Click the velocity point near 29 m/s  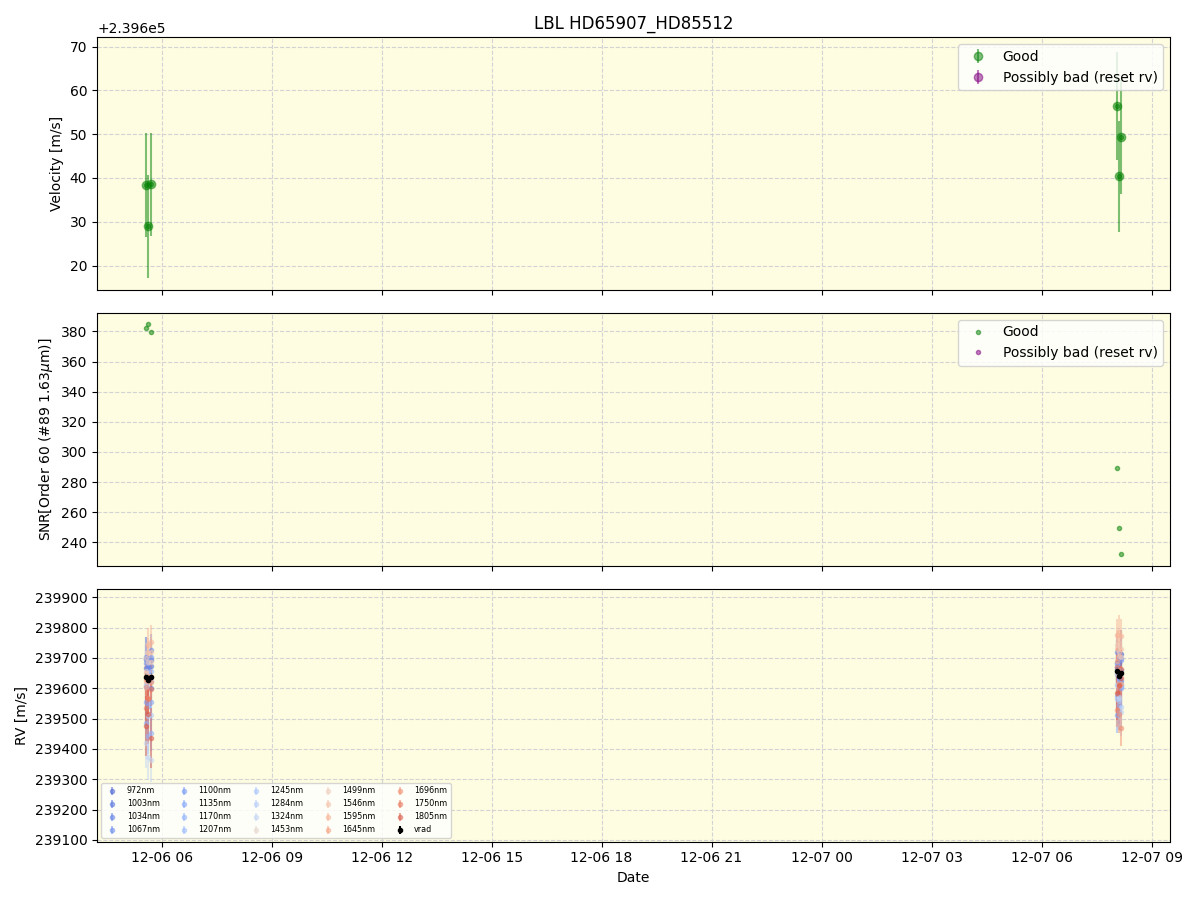click(148, 226)
